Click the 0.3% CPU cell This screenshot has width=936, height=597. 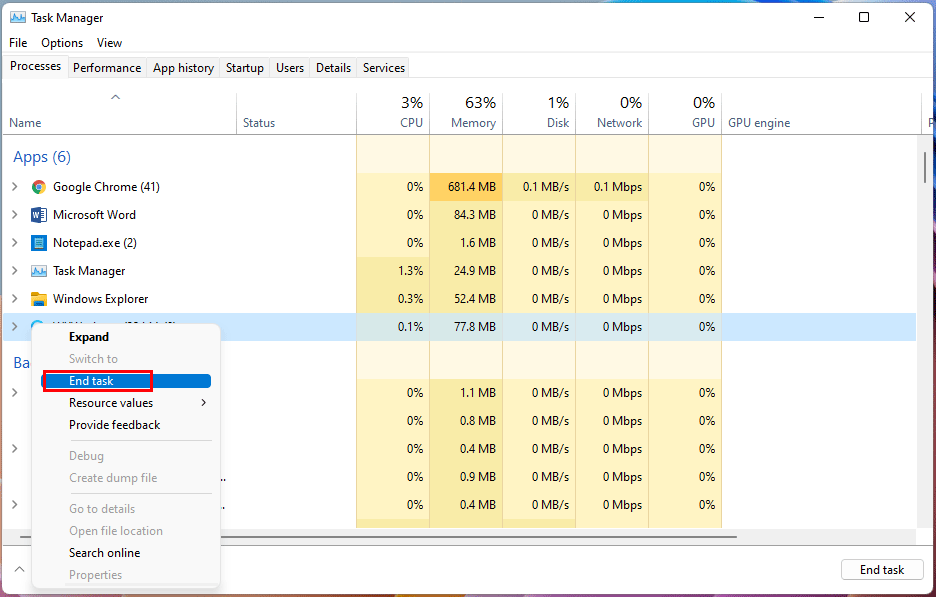393,299
